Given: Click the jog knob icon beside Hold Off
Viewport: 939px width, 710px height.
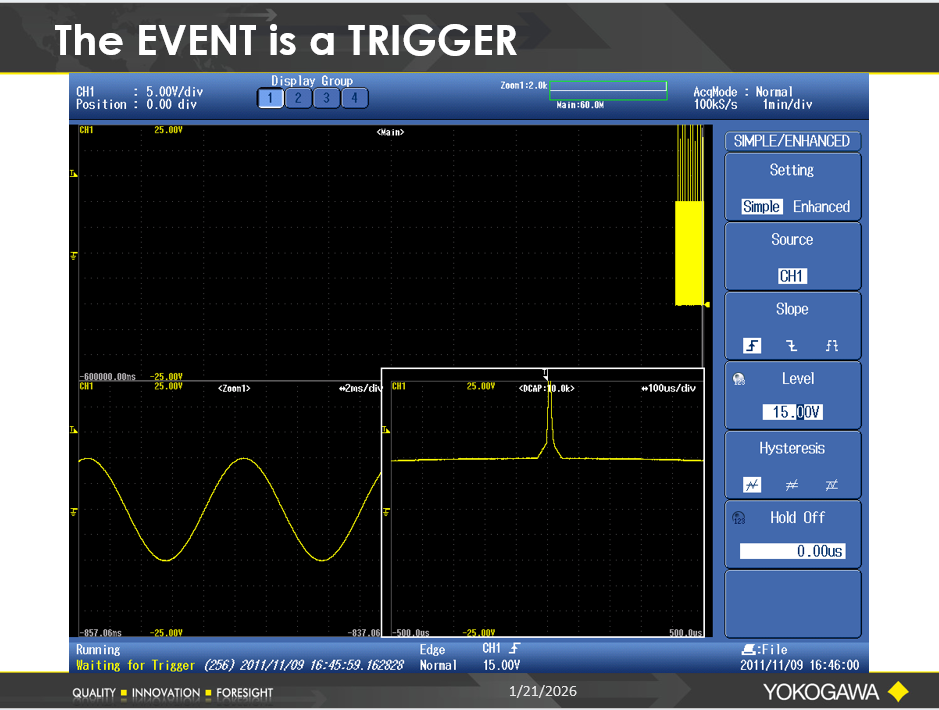Looking at the screenshot, I should point(739,518).
